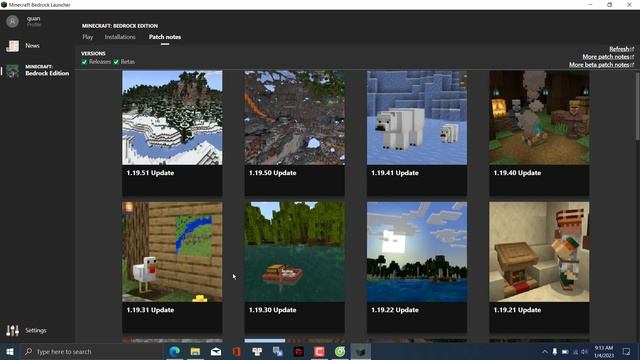Image resolution: width=640 pixels, height=360 pixels.
Task: Click the 1.19.31 Update title text
Action: [150, 310]
